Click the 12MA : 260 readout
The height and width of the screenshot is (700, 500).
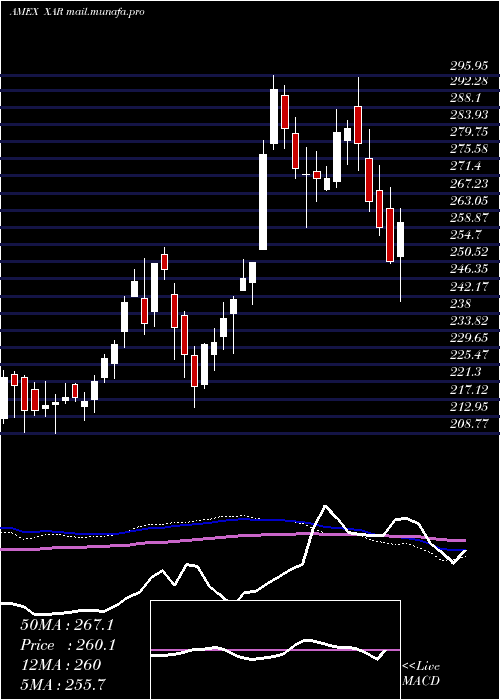[x=61, y=665]
